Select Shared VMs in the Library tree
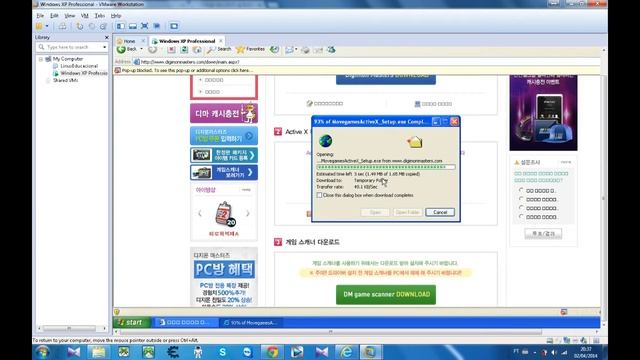This screenshot has height=360, width=640. pyautogui.click(x=65, y=80)
